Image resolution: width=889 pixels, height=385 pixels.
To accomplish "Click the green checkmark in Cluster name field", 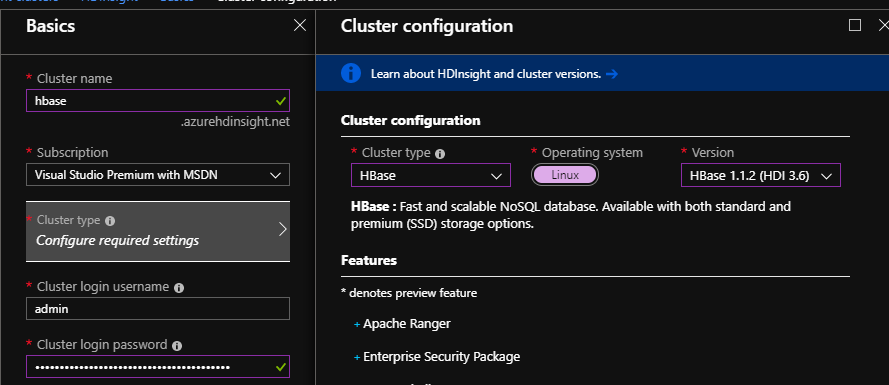I will point(280,101).
